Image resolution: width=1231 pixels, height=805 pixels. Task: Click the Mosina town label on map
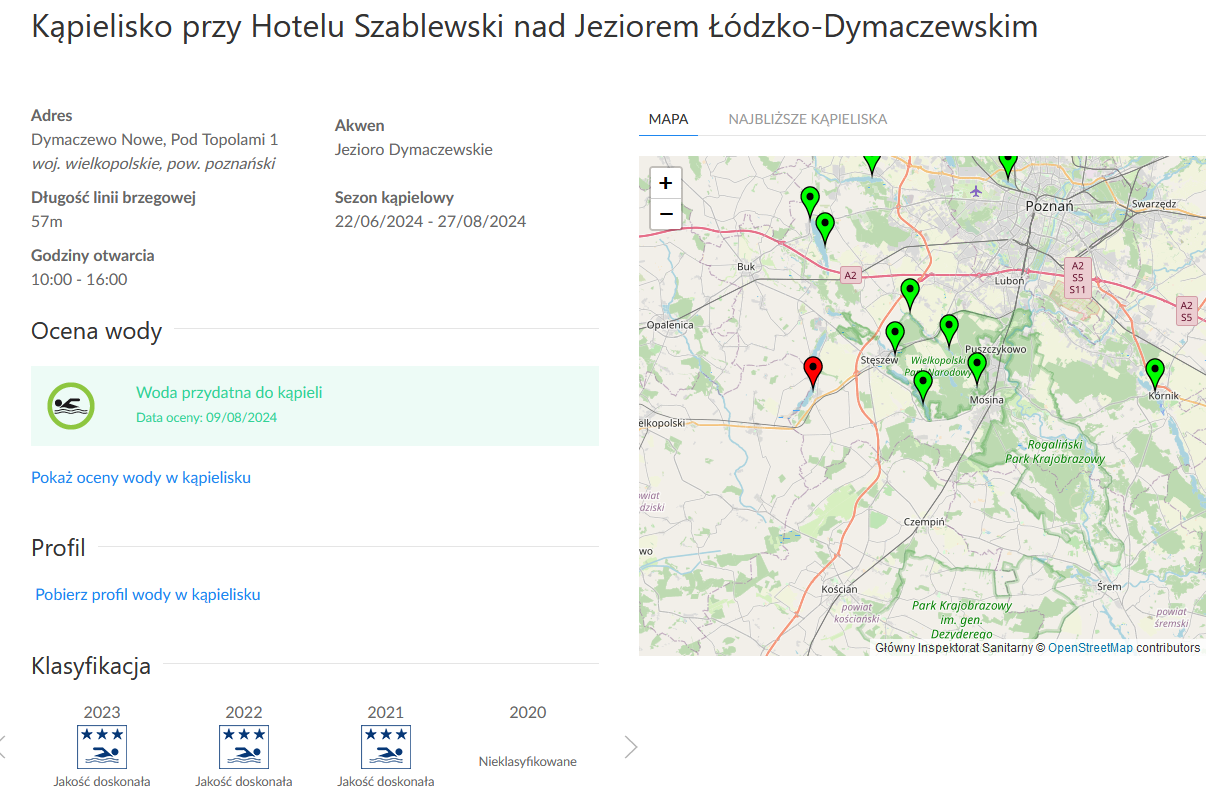987,400
